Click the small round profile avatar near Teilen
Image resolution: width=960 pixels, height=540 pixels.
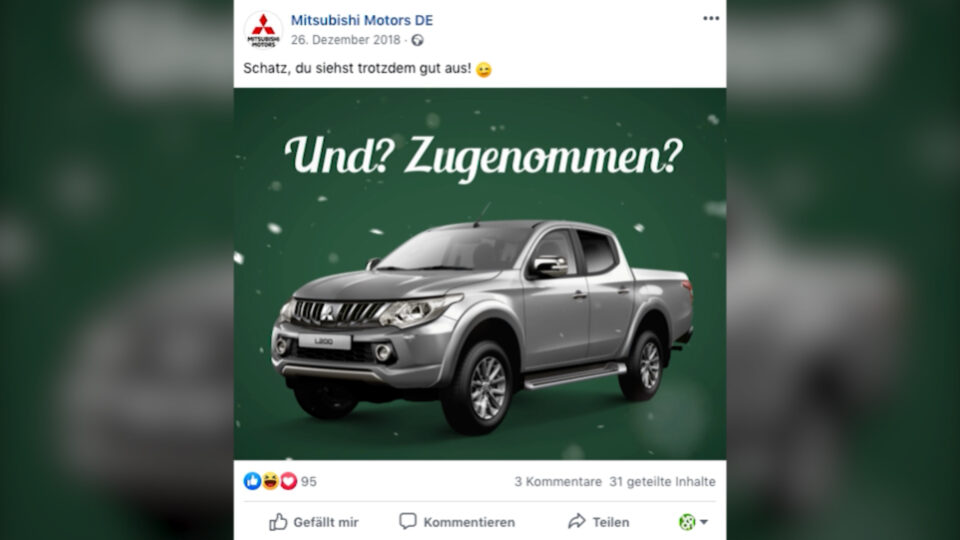(687, 522)
